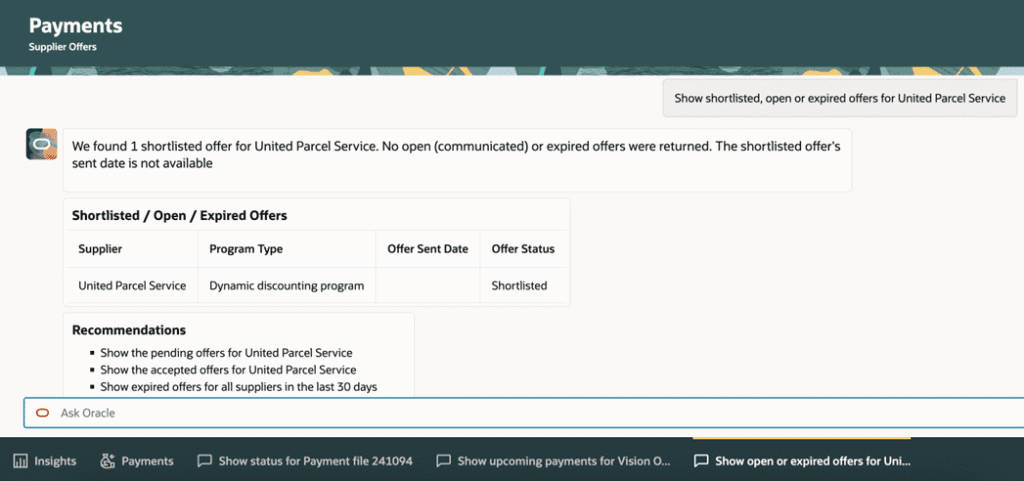Choose recommendation to show accepted offers
This screenshot has height=481, width=1024.
click(228, 369)
